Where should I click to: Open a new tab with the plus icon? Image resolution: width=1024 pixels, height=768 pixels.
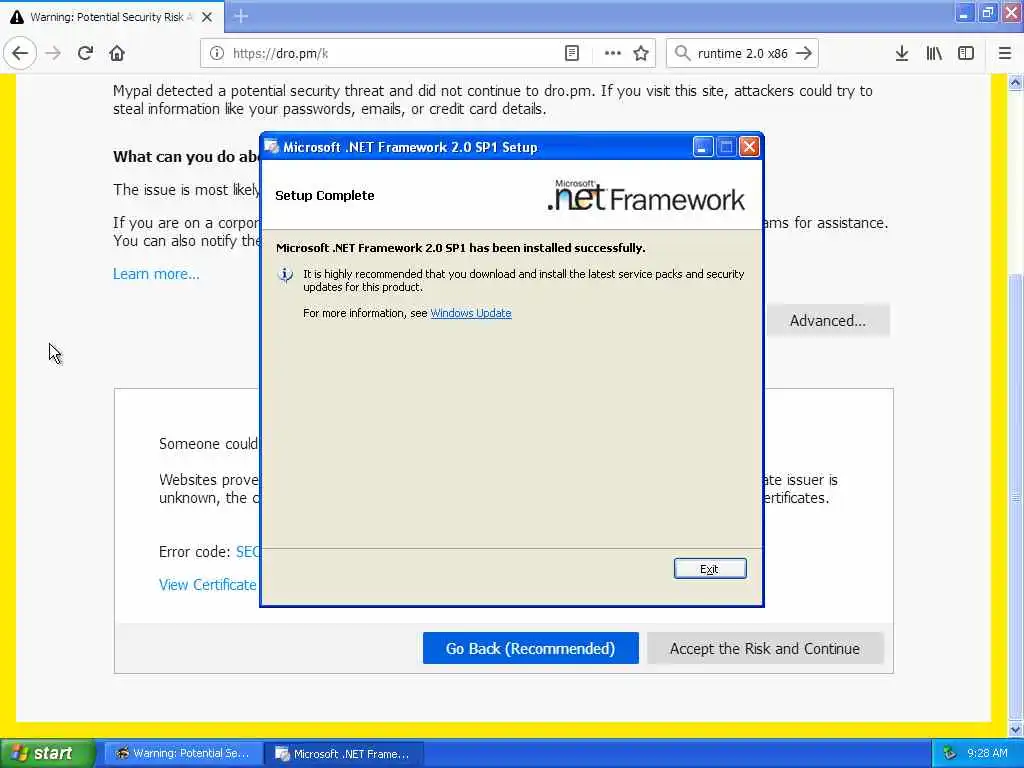[241, 16]
